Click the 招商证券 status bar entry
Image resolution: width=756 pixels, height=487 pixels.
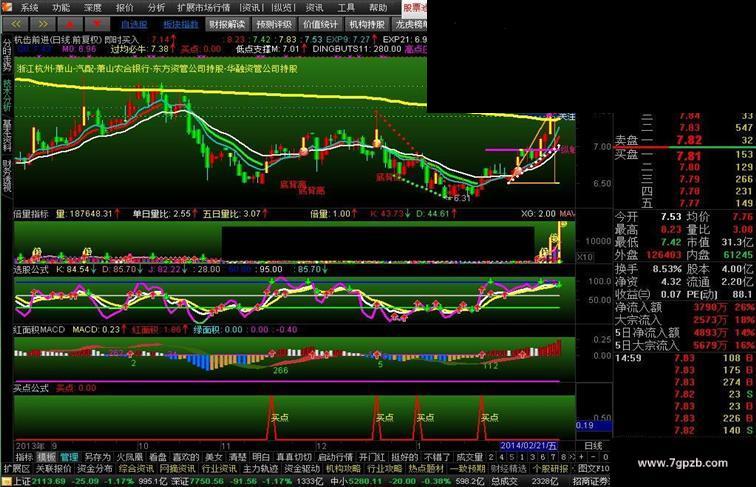(591, 481)
